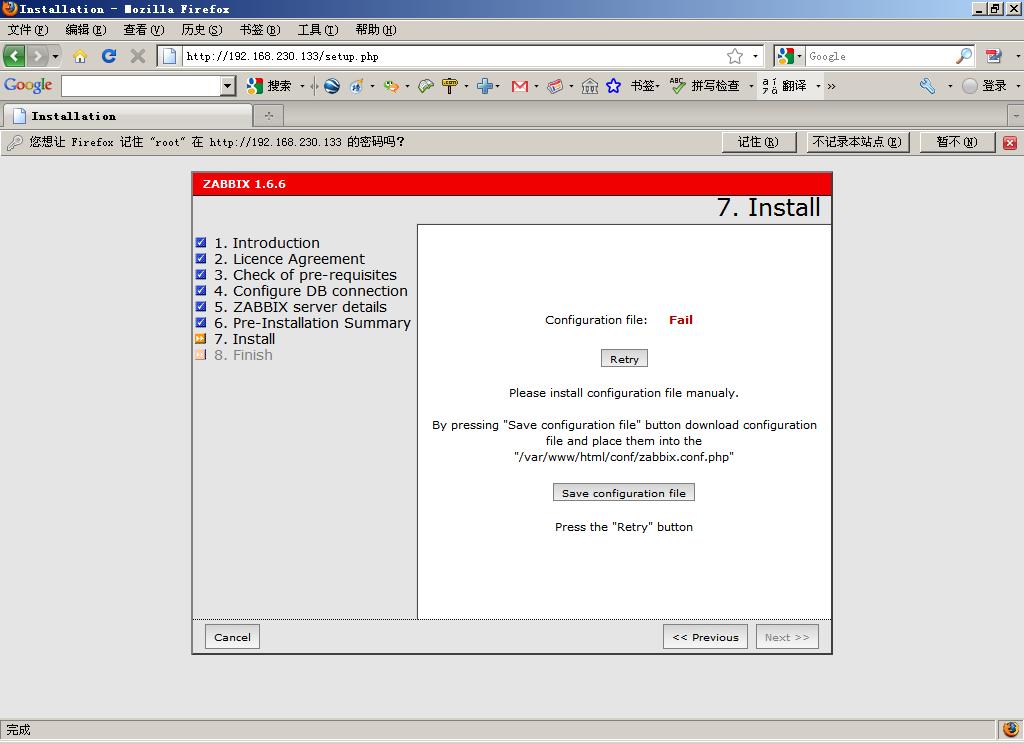The width and height of the screenshot is (1024, 744).
Task: Close the password notification bar
Action: pos(1010,142)
